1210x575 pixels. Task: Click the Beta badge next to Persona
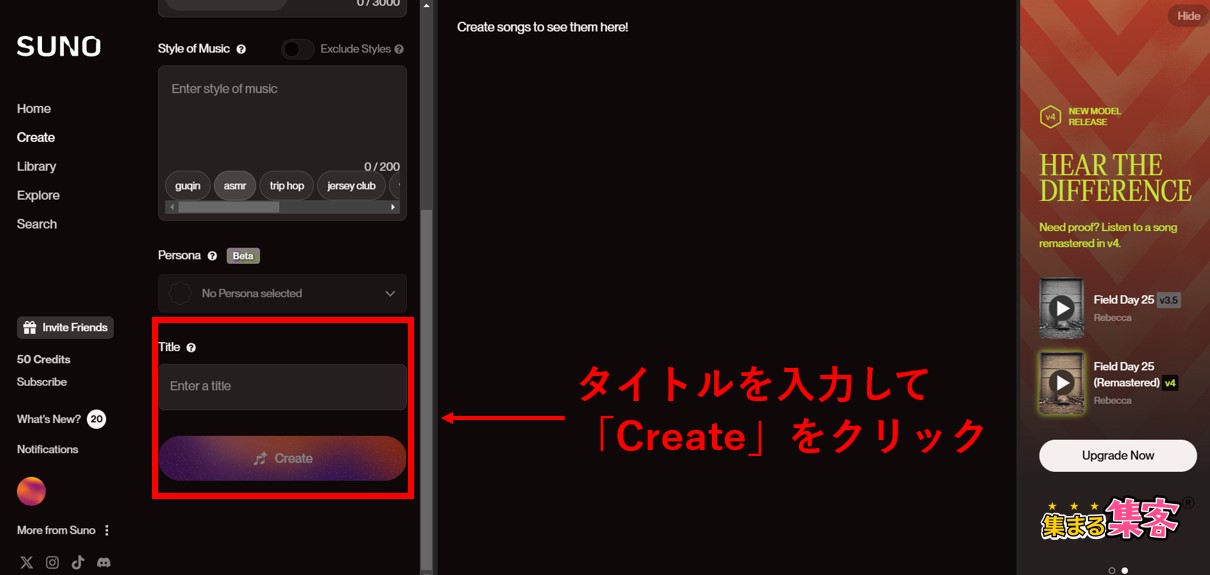(243, 256)
